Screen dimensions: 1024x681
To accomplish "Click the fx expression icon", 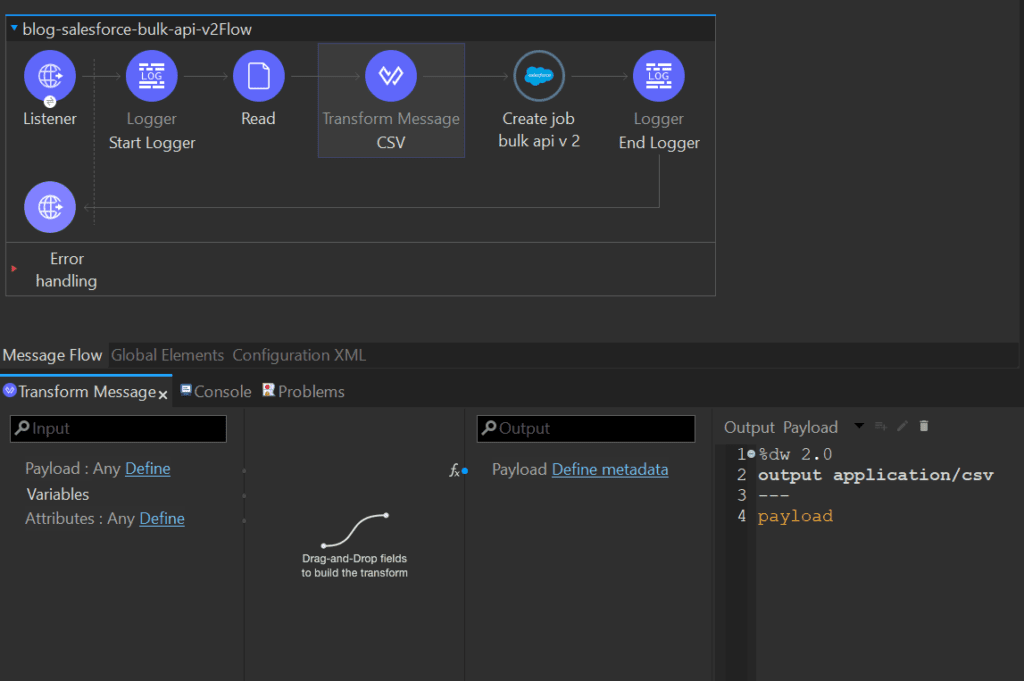I will point(455,471).
